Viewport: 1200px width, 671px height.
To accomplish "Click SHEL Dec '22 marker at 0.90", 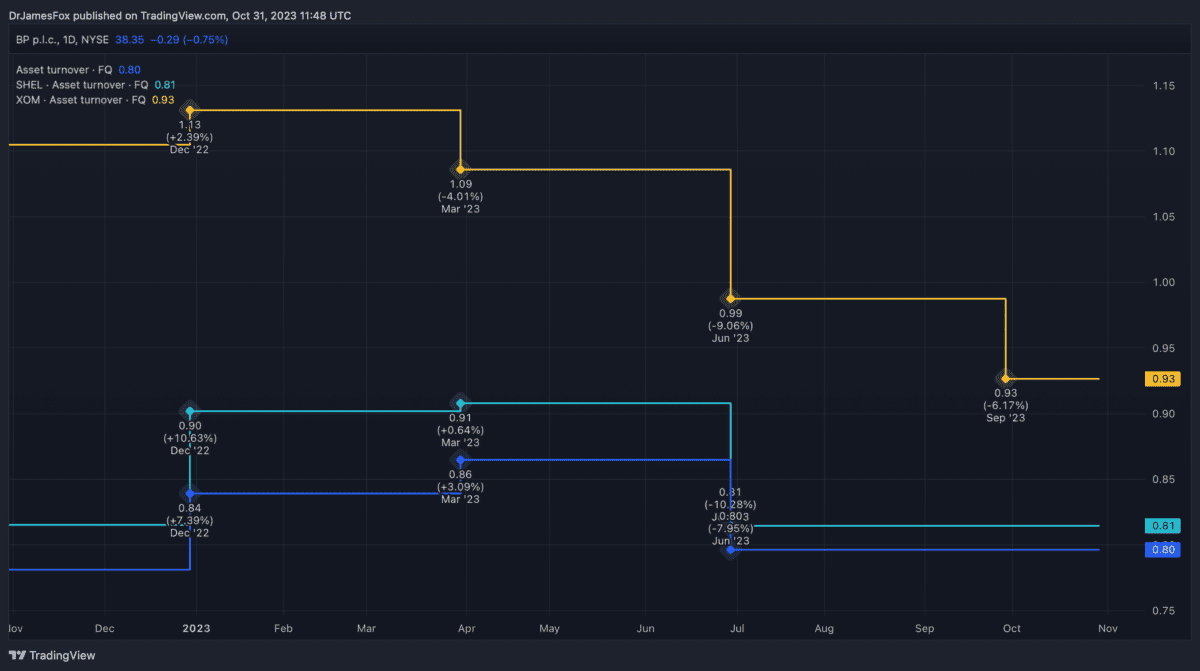I will (x=190, y=411).
